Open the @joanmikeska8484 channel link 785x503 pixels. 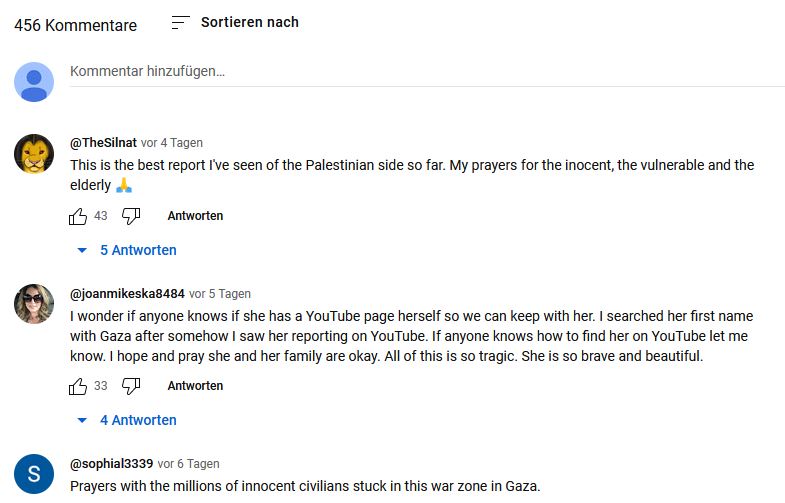click(127, 294)
